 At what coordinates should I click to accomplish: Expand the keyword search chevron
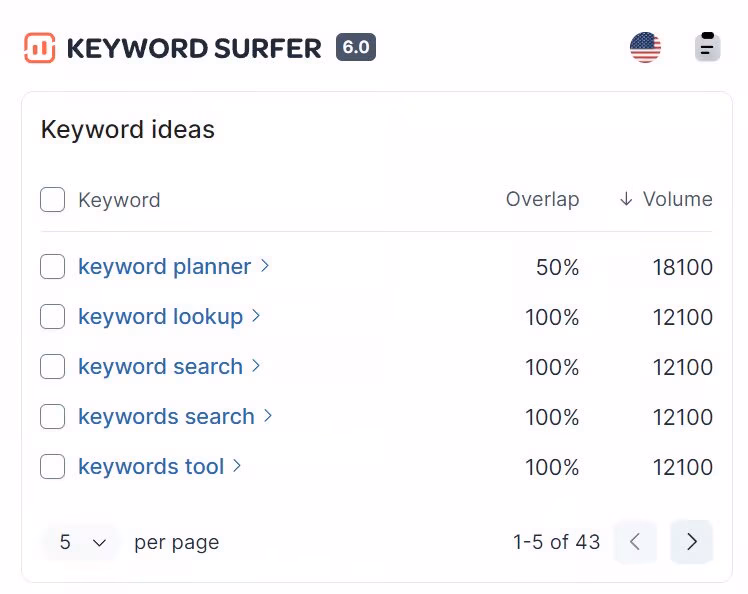click(x=256, y=366)
